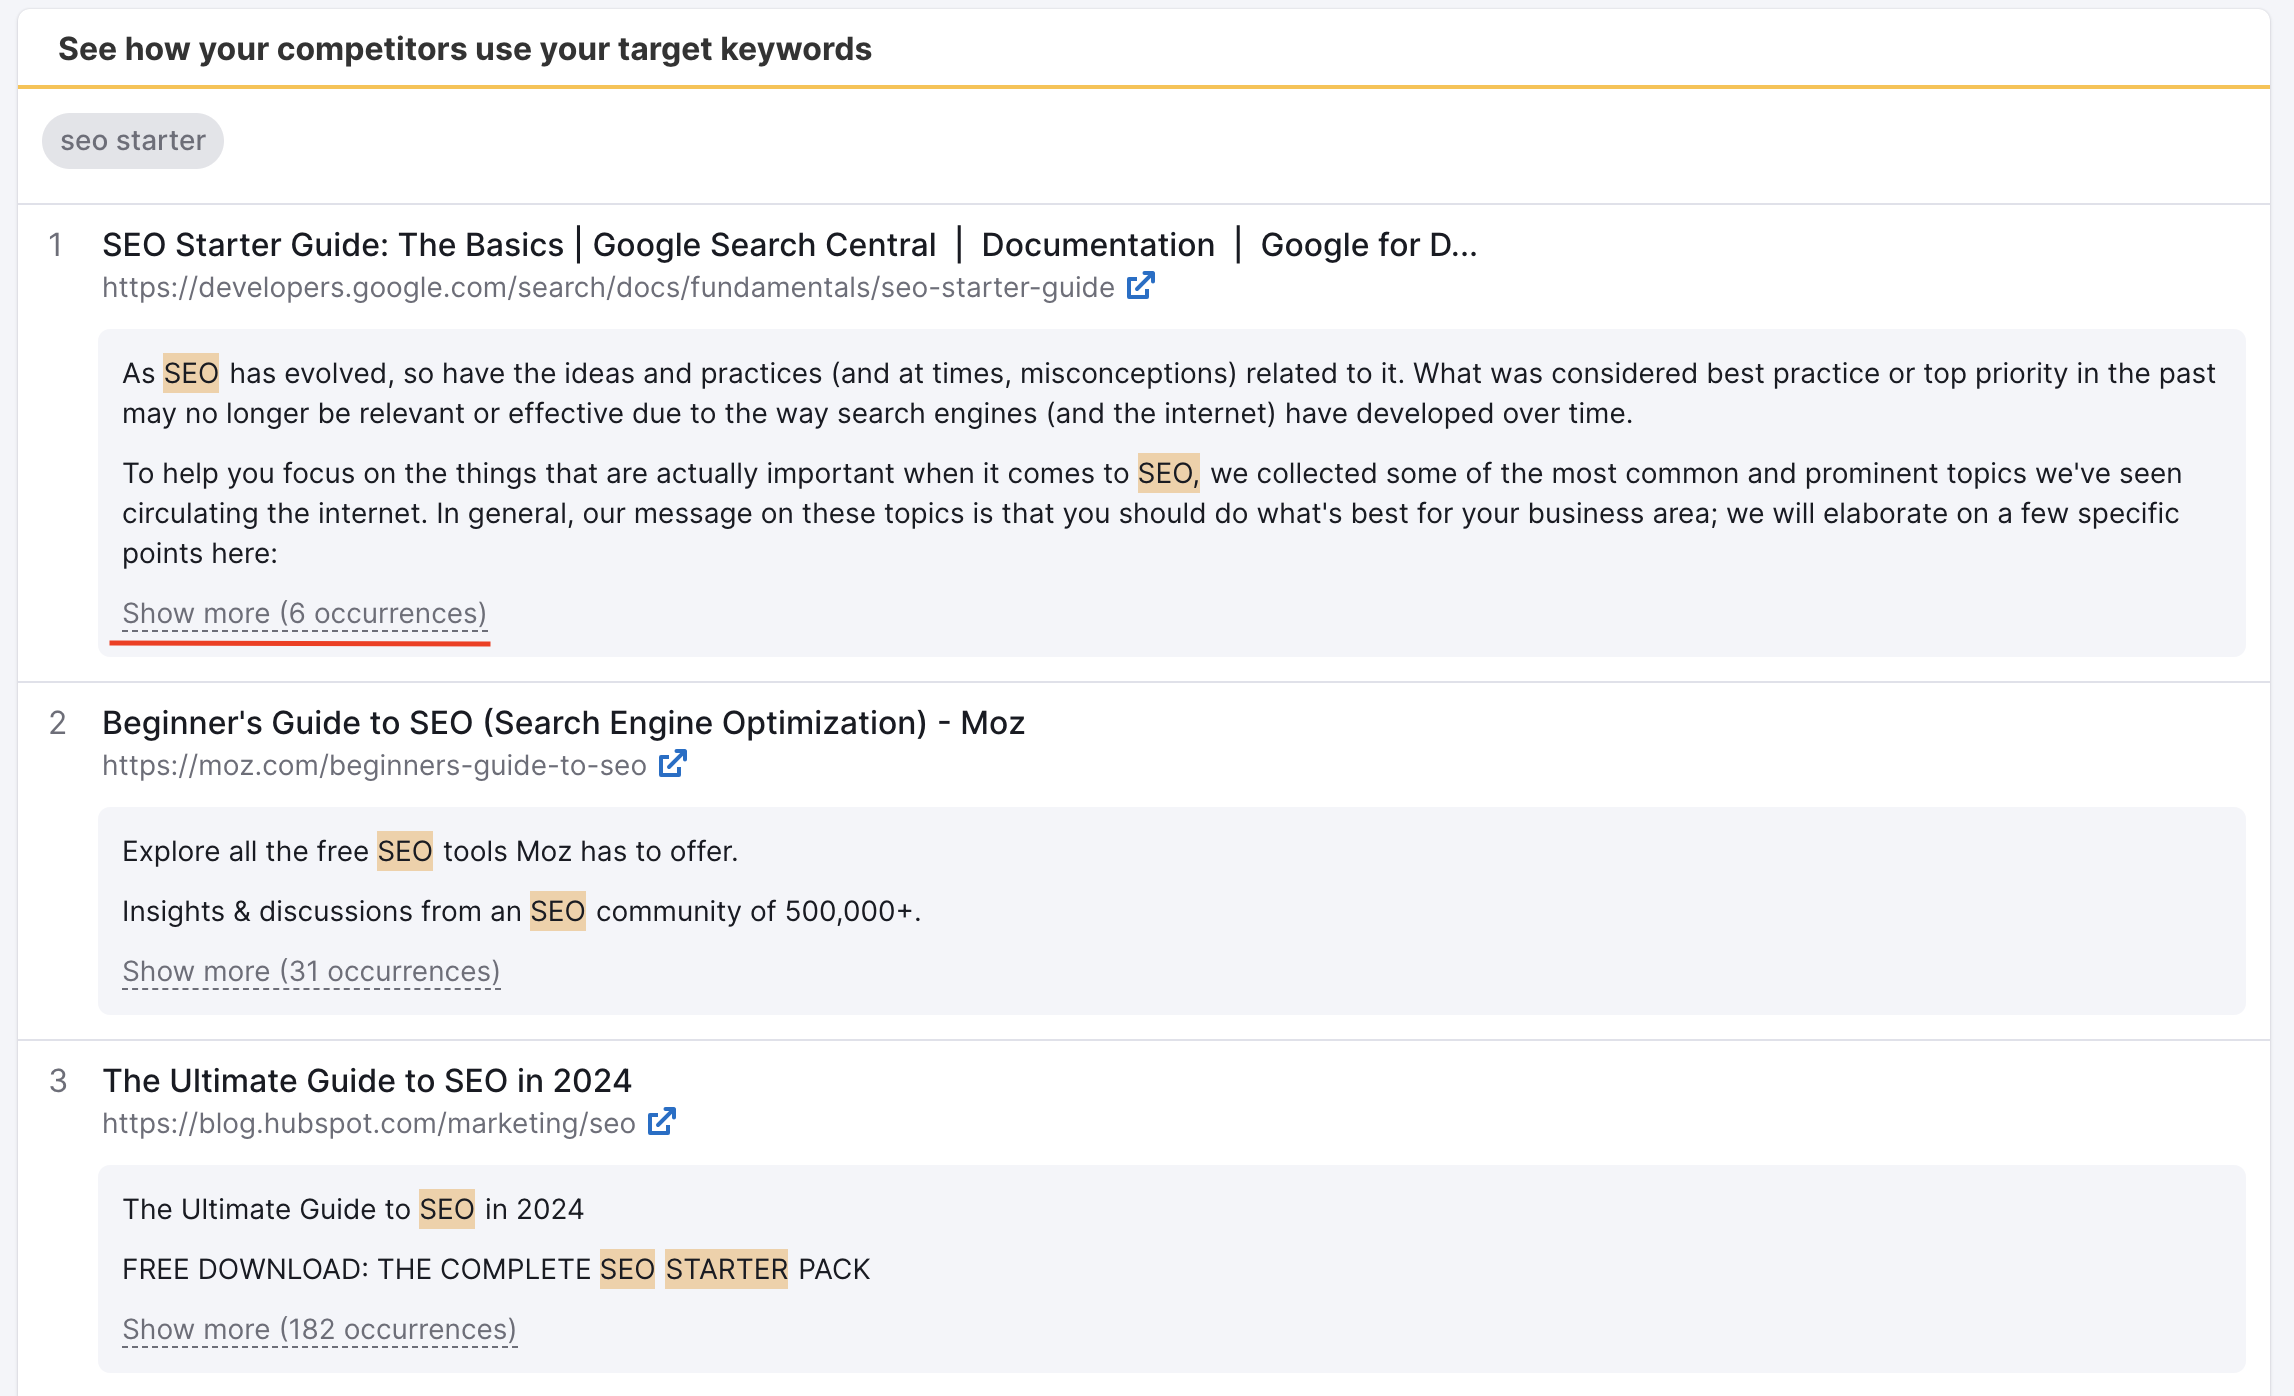The height and width of the screenshot is (1396, 2294).
Task: Click the blog.hubspot.com/marketing/seo URL
Action: coord(367,1121)
